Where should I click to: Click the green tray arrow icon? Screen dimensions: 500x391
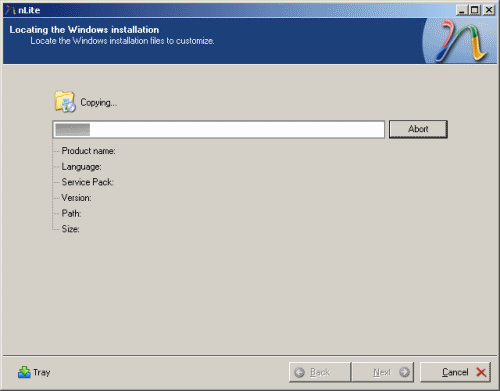coord(24,372)
